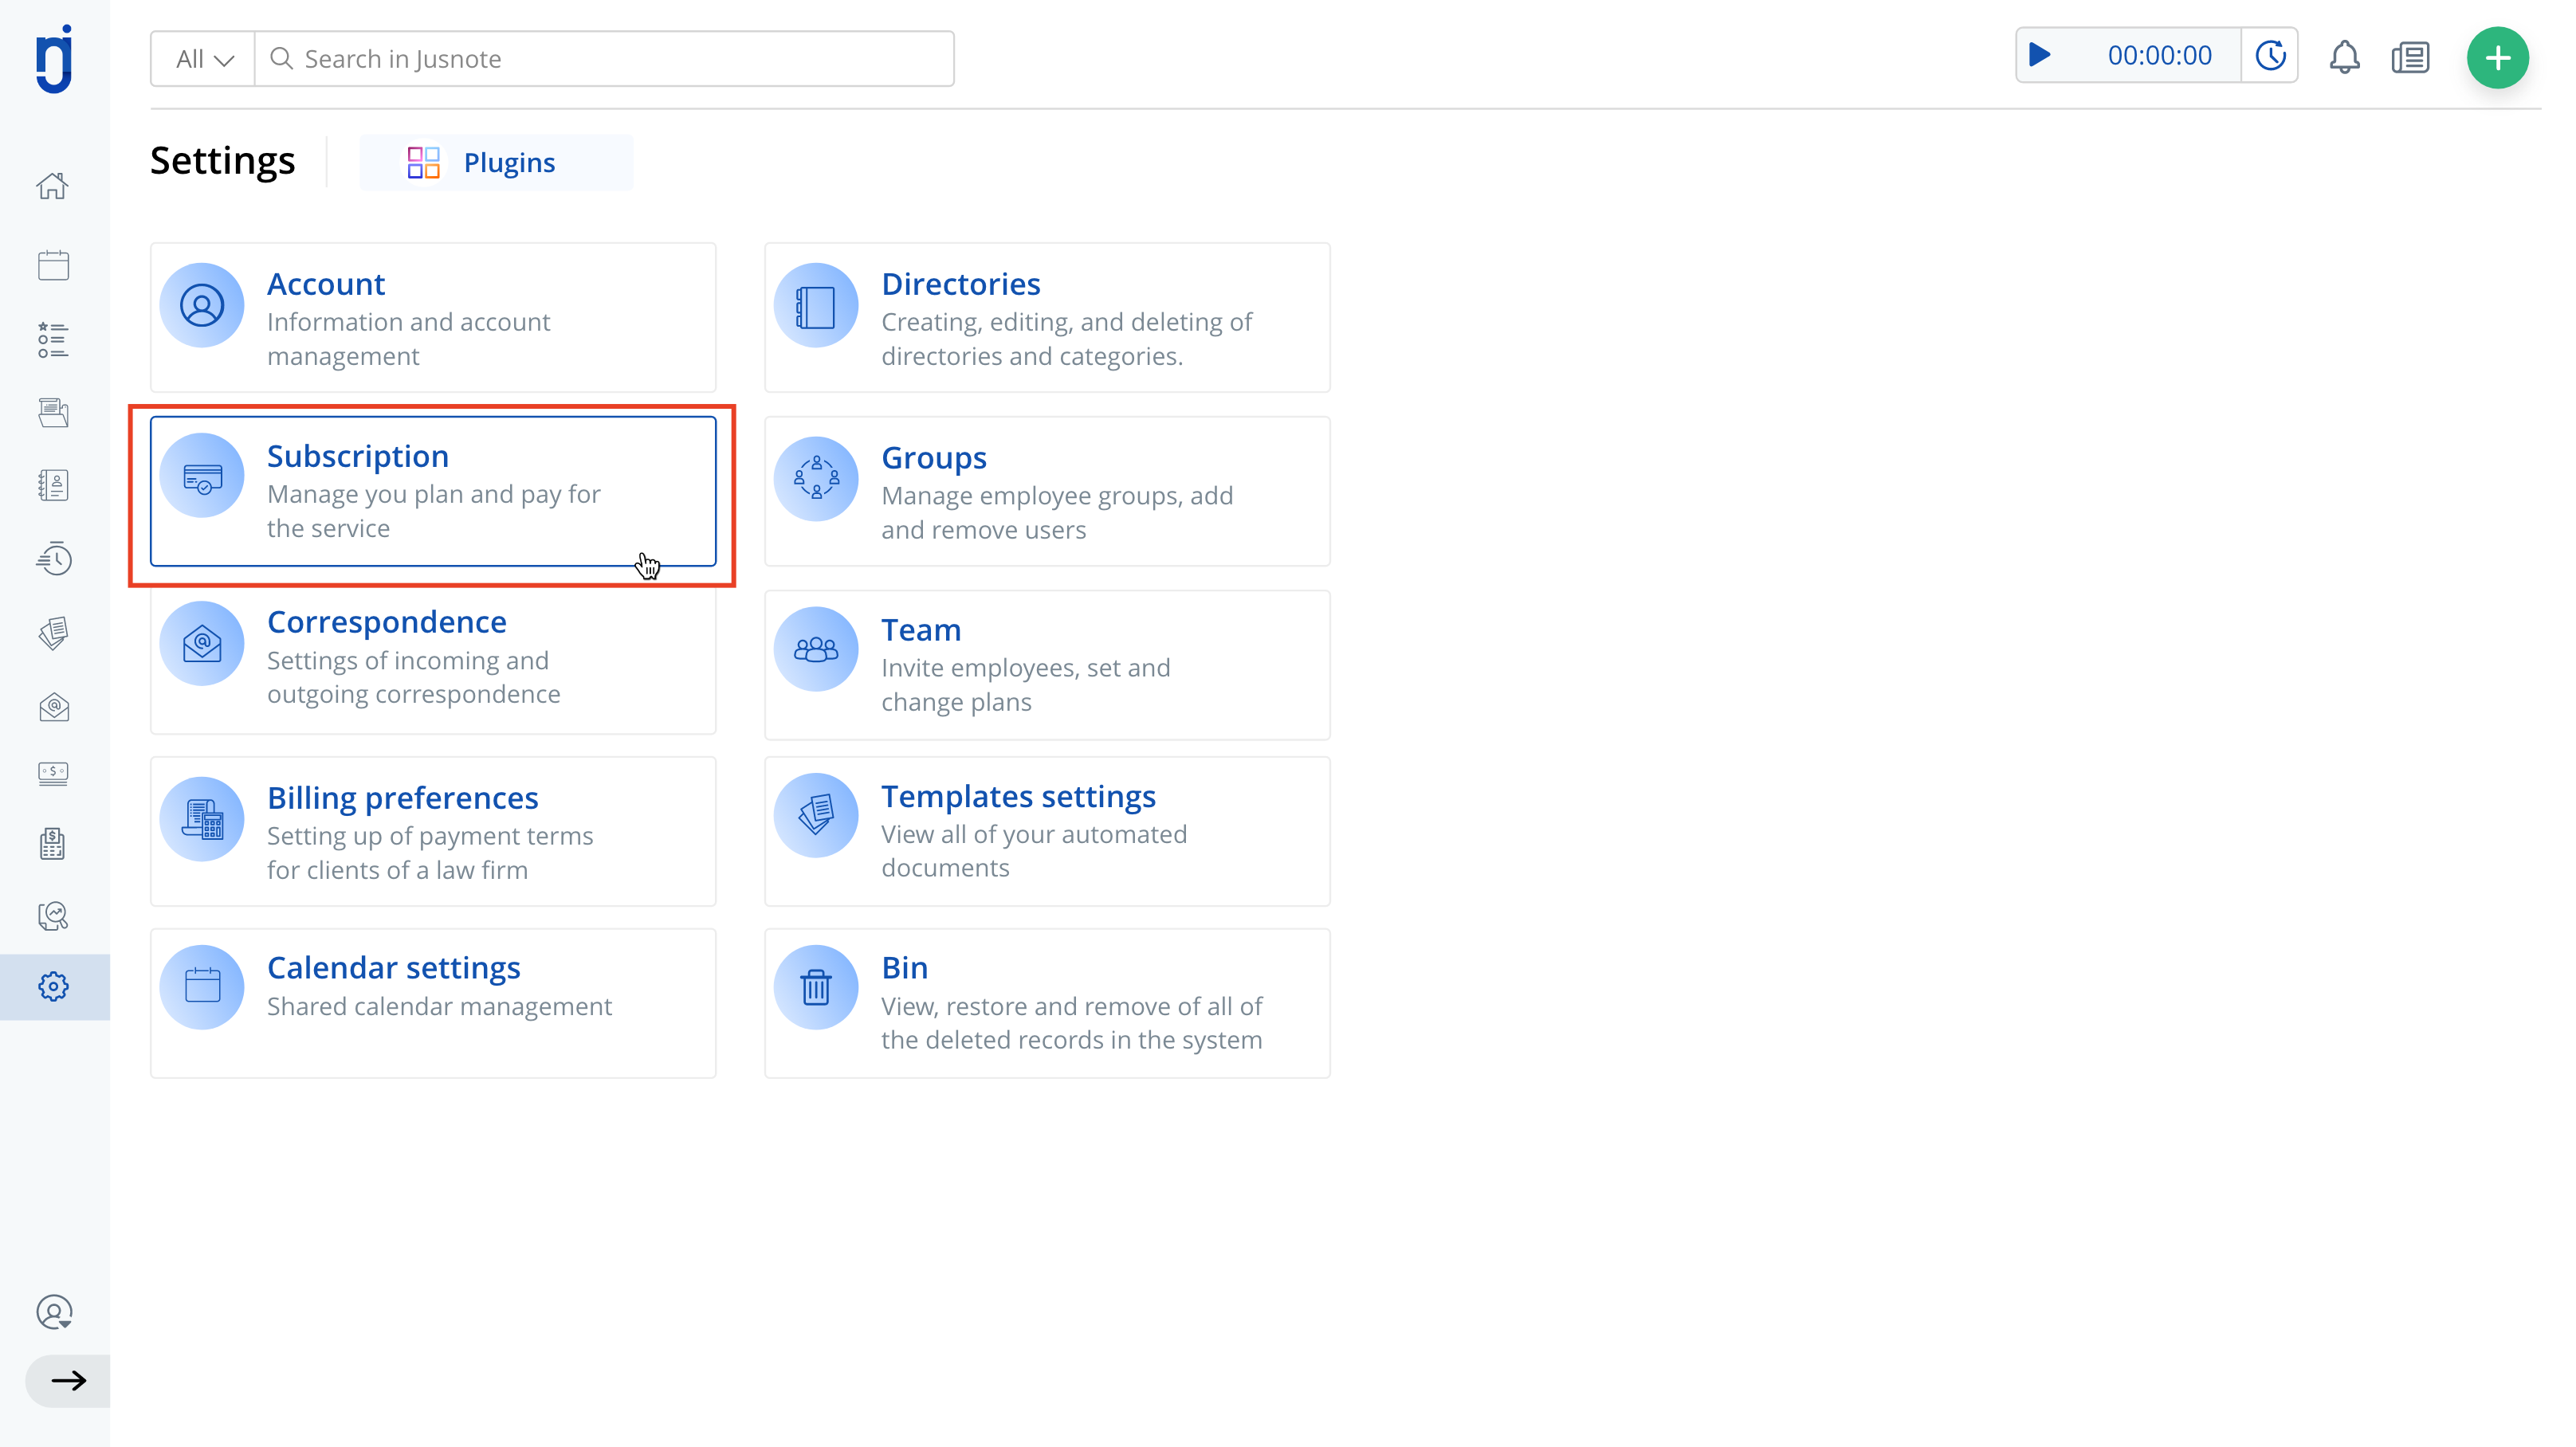The image size is (2576, 1447).
Task: Click 'View all of your automated documents' text
Action: [x=1034, y=851]
